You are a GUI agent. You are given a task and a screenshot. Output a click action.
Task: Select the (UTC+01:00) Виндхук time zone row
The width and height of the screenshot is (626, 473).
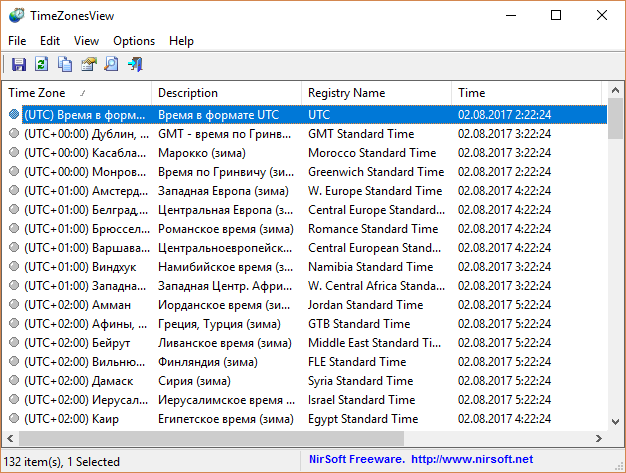[x=305, y=266]
